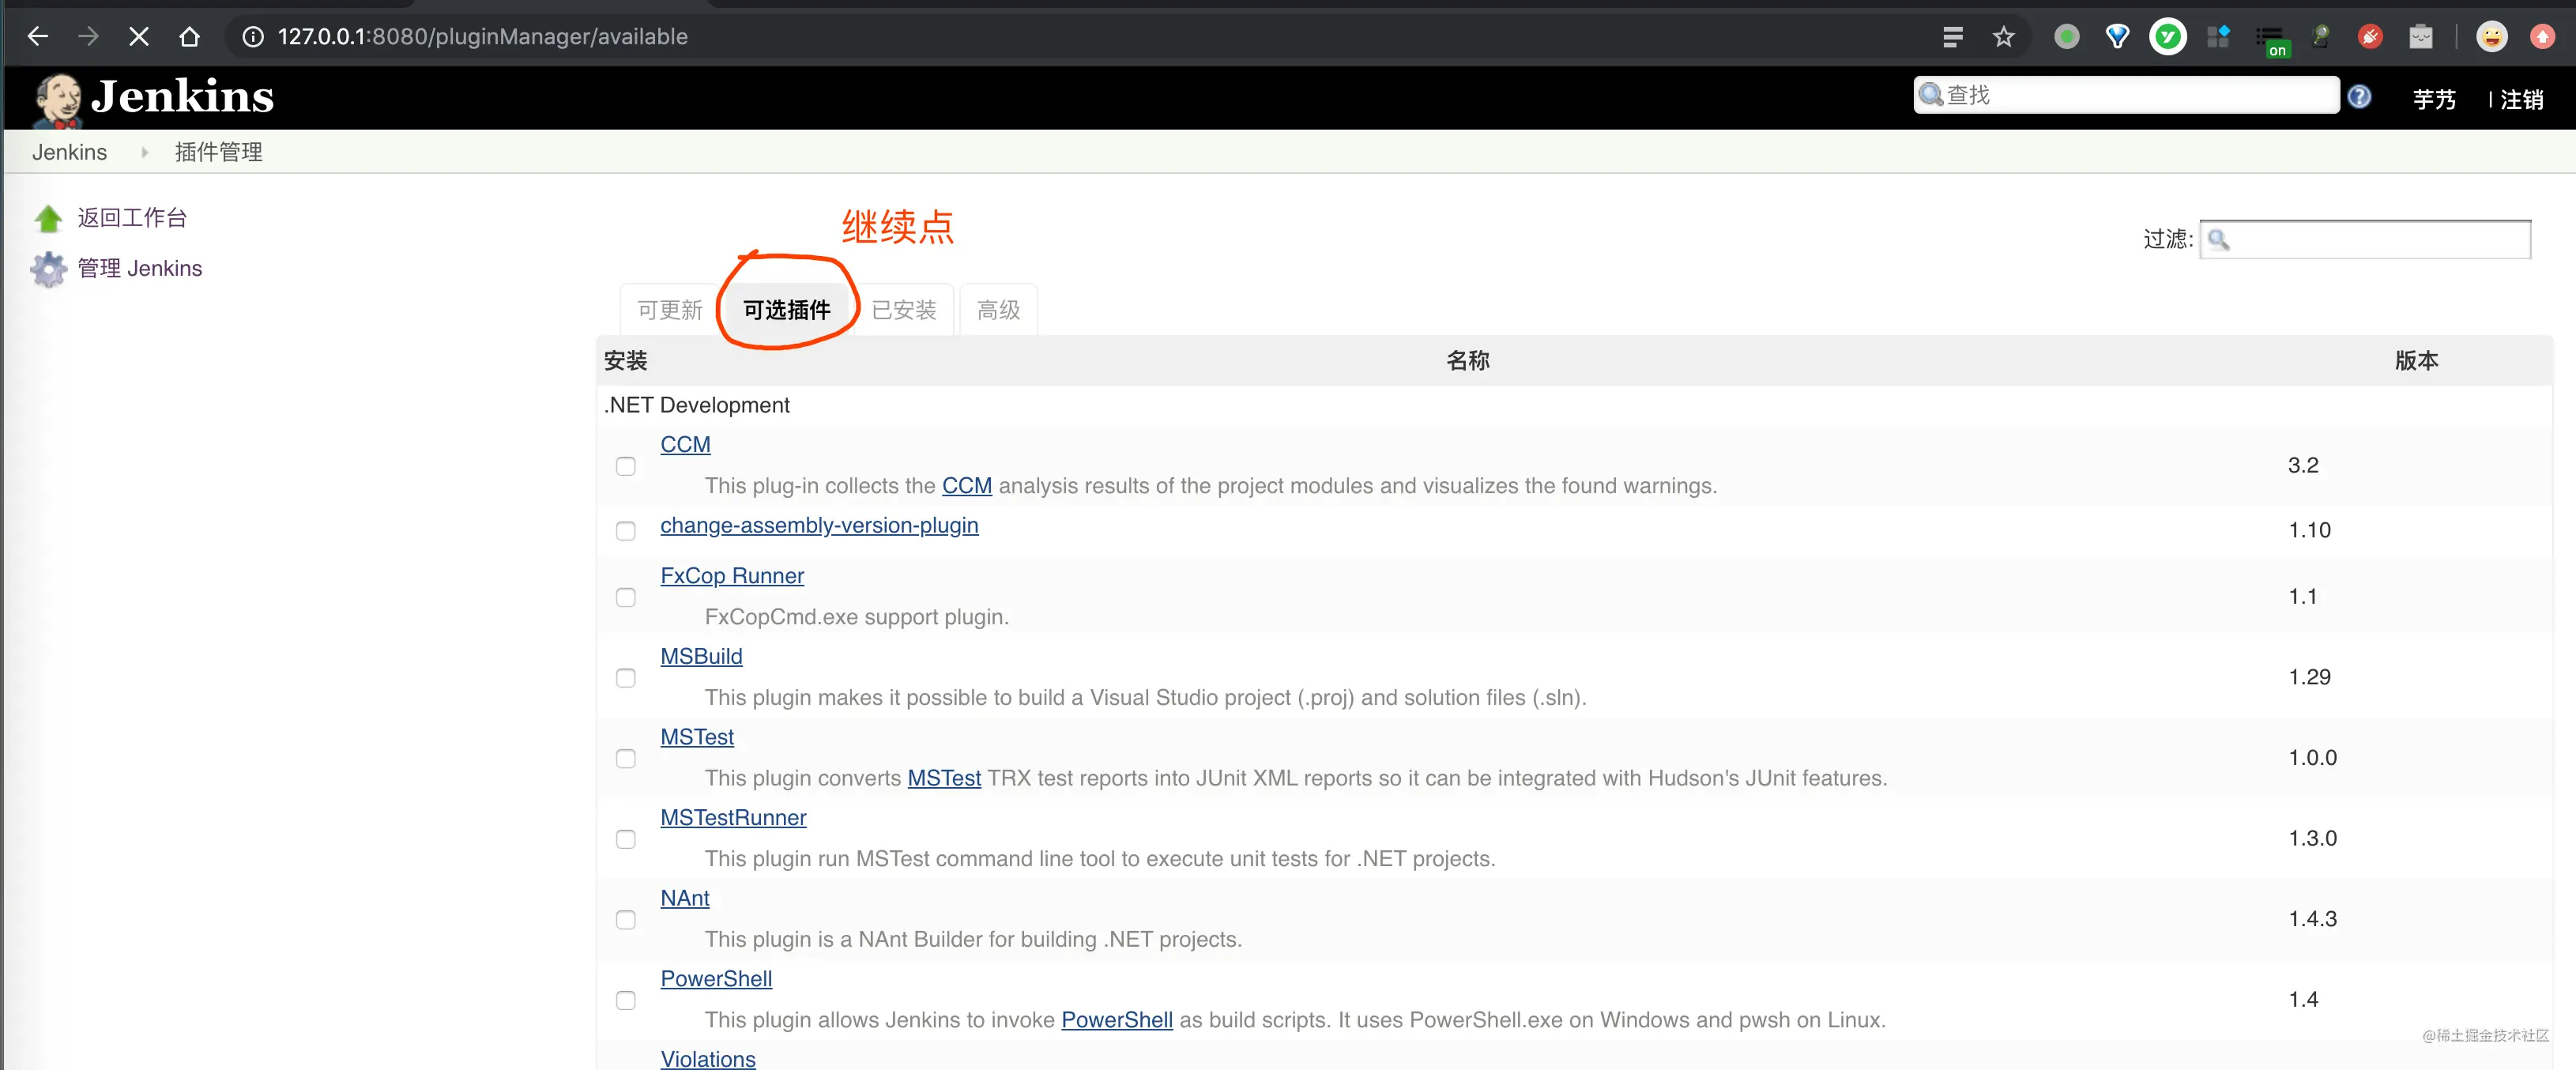Open the MSTestRunner plugin link
The width and height of the screenshot is (2576, 1070).
click(733, 817)
